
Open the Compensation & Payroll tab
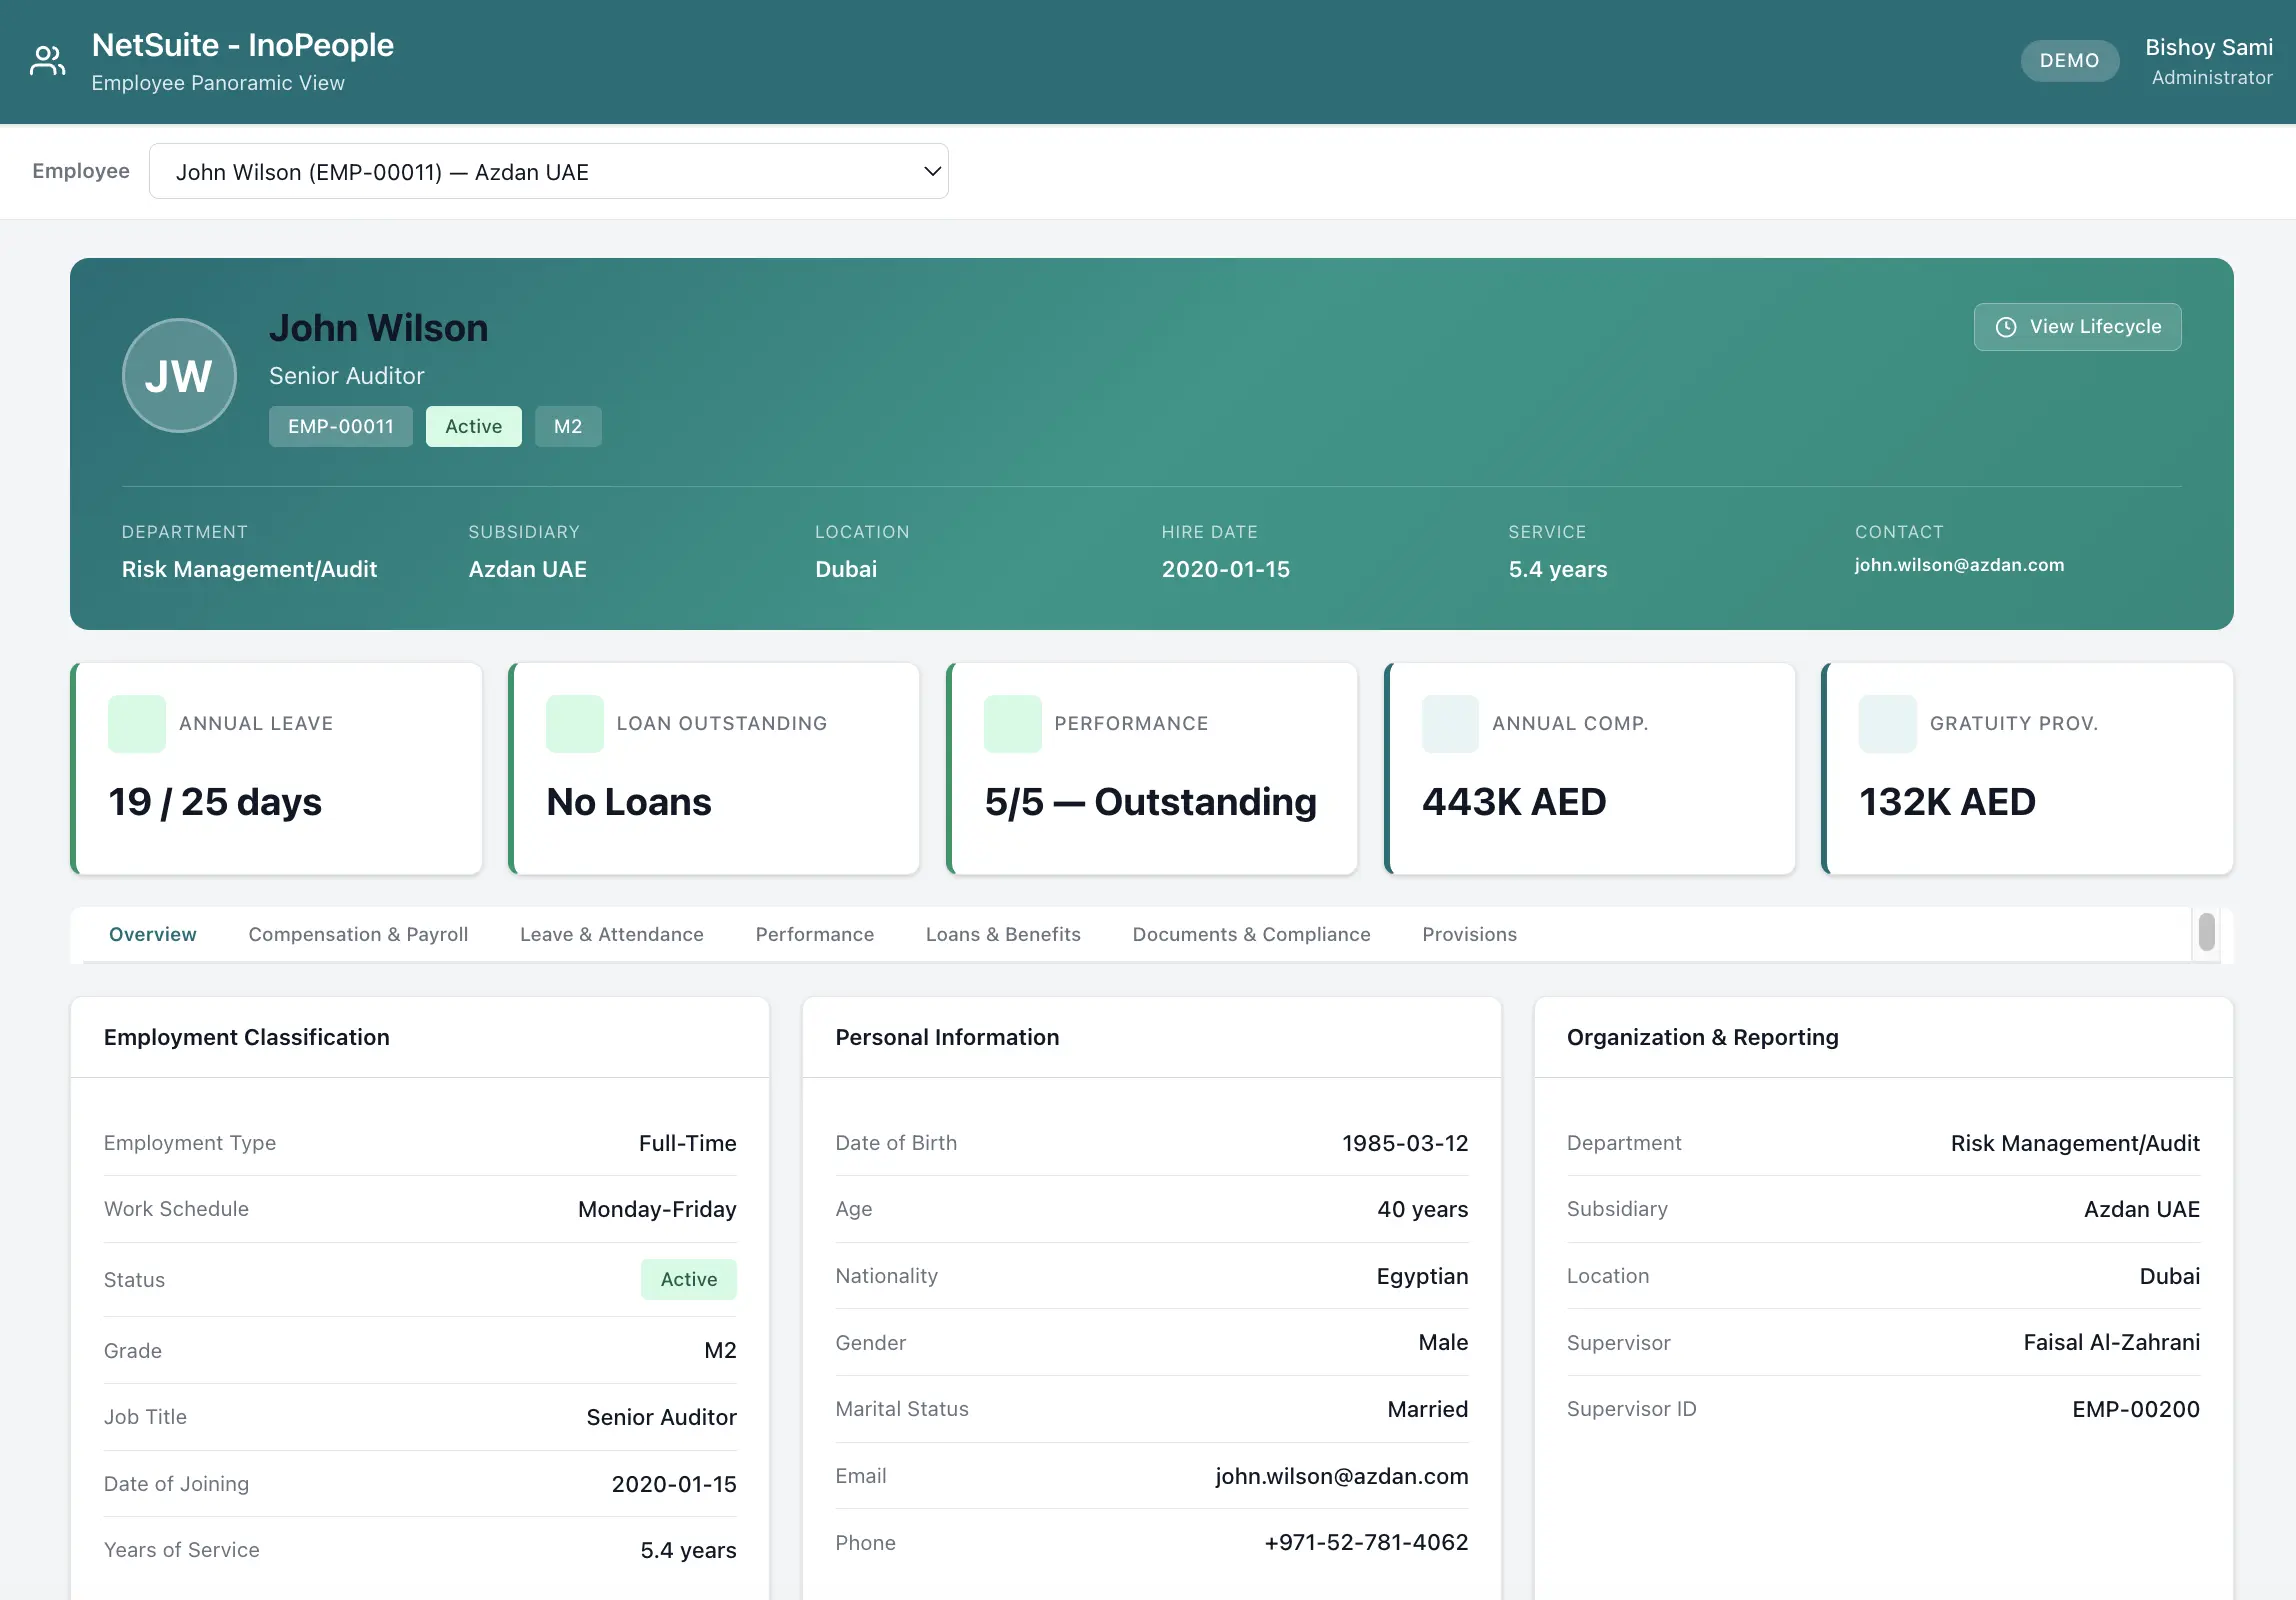358,934
